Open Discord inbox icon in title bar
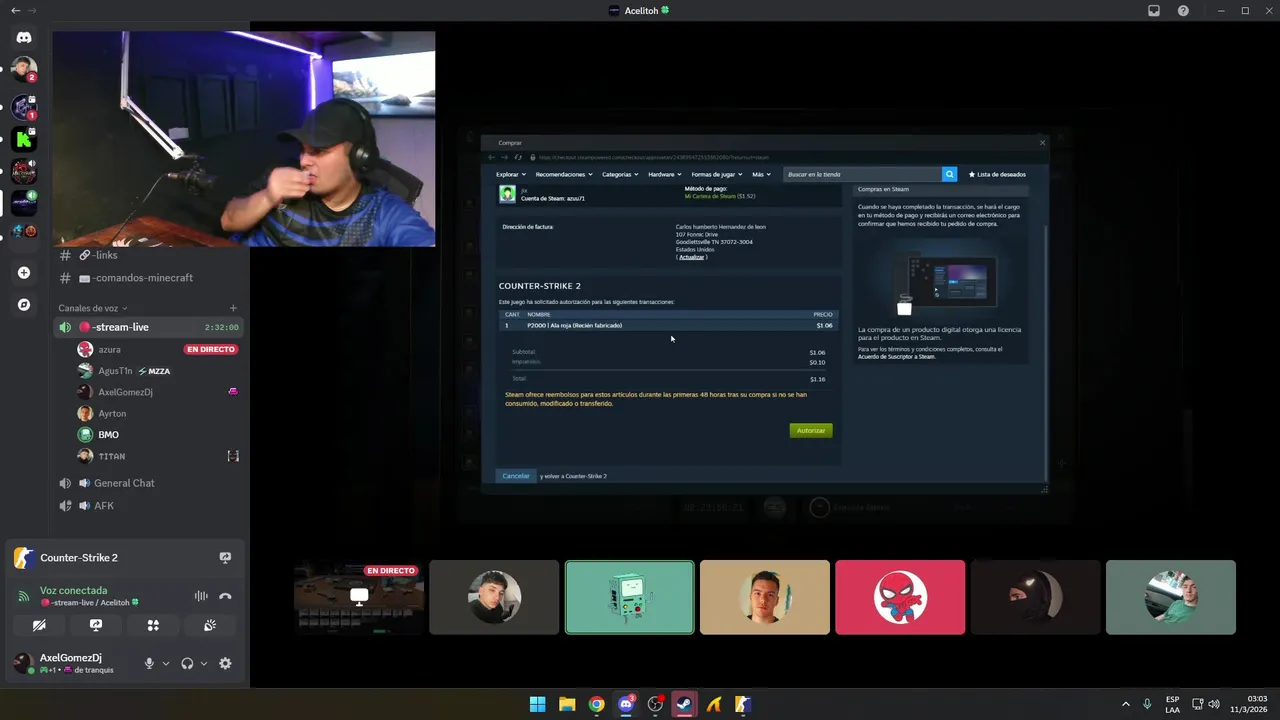The image size is (1280, 720). (1154, 11)
